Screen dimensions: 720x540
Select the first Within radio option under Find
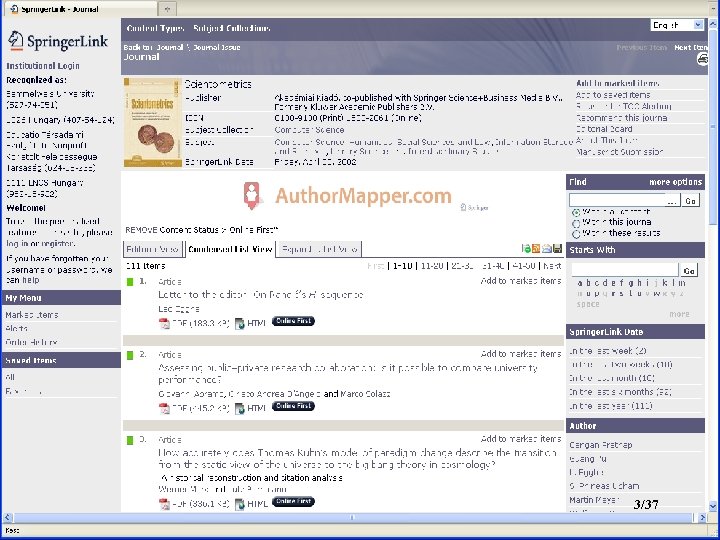point(576,213)
